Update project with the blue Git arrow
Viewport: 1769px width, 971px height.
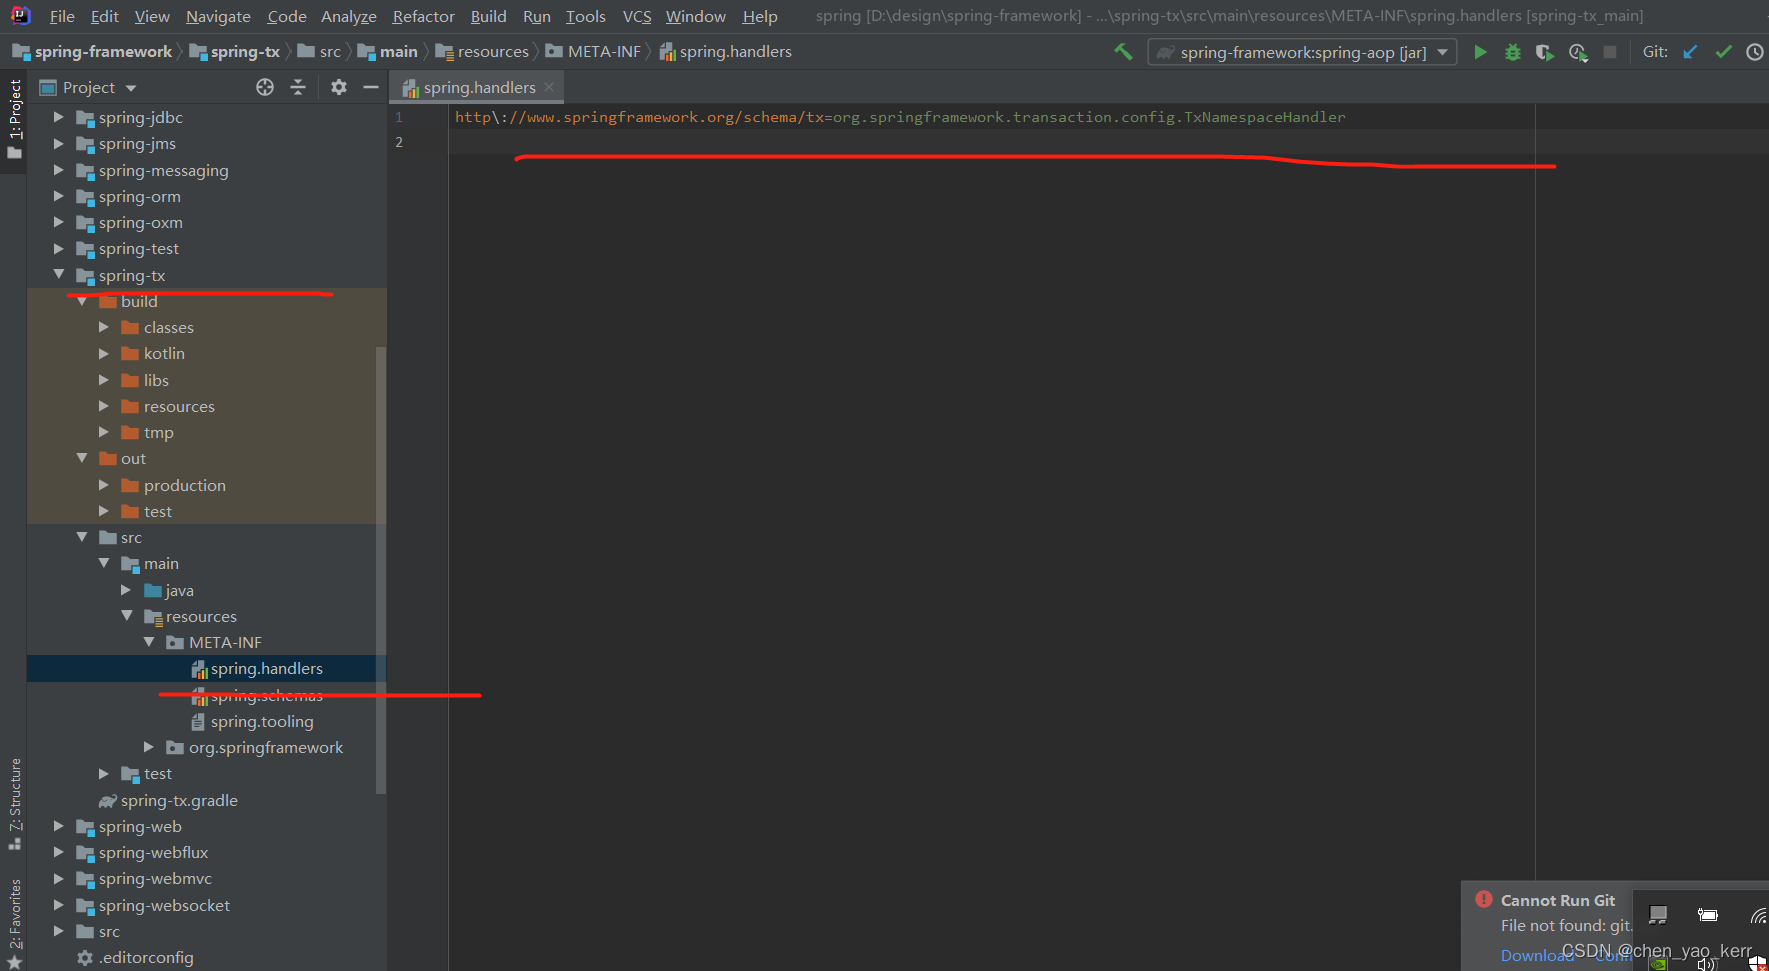pyautogui.click(x=1690, y=52)
